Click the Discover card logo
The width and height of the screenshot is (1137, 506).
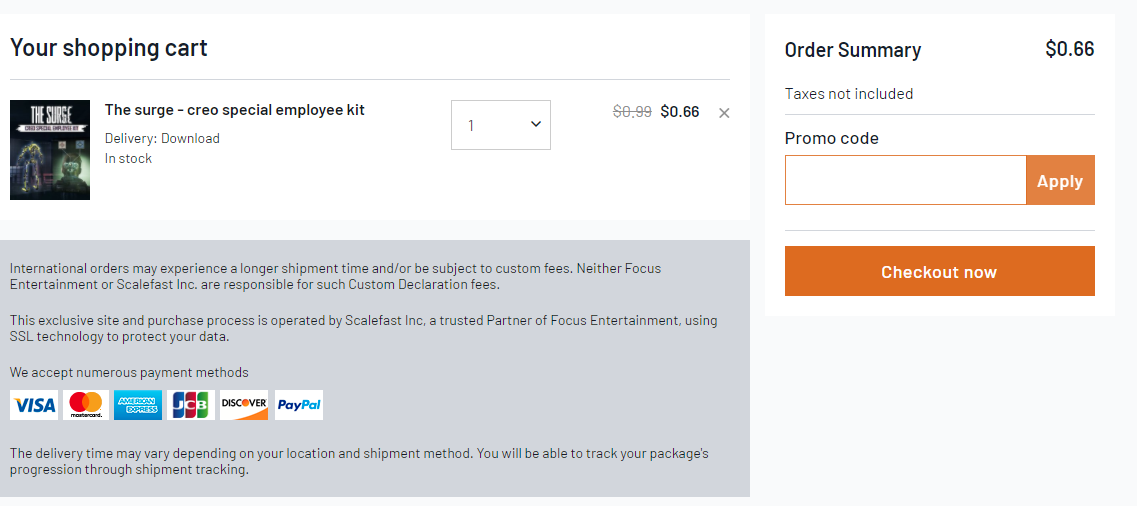pos(244,405)
